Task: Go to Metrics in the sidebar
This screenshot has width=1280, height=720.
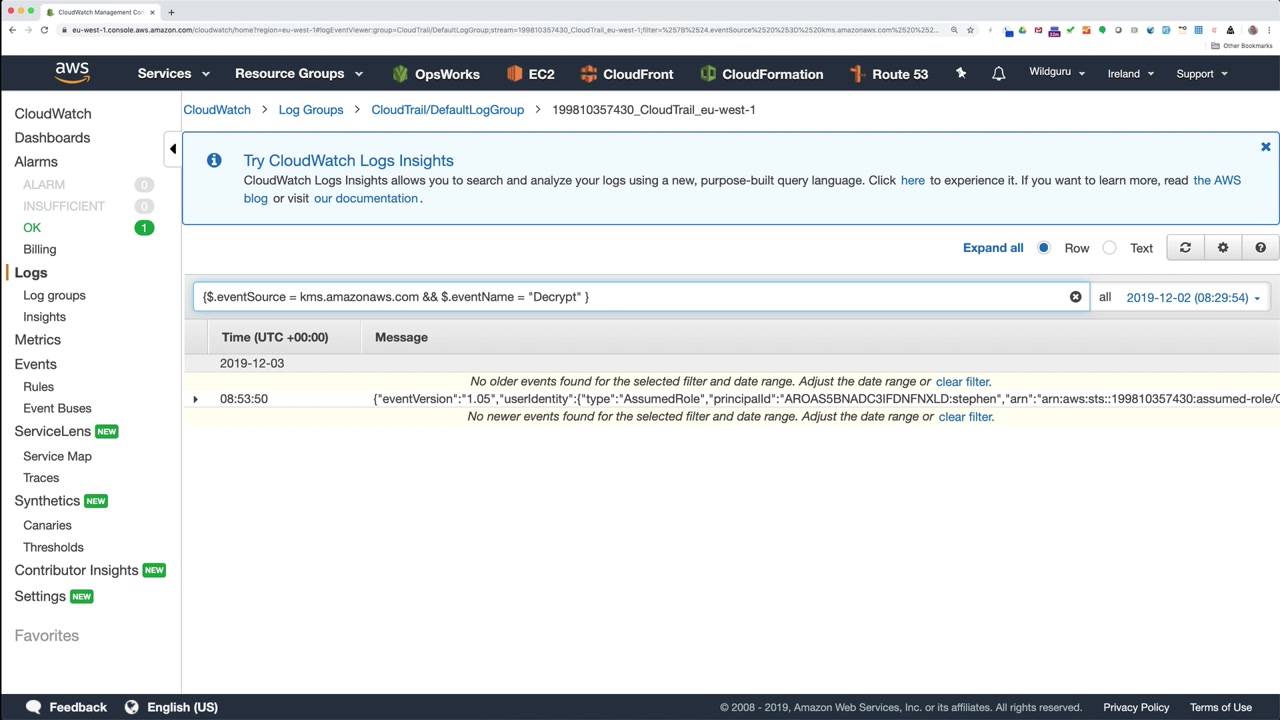Action: click(x=37, y=340)
